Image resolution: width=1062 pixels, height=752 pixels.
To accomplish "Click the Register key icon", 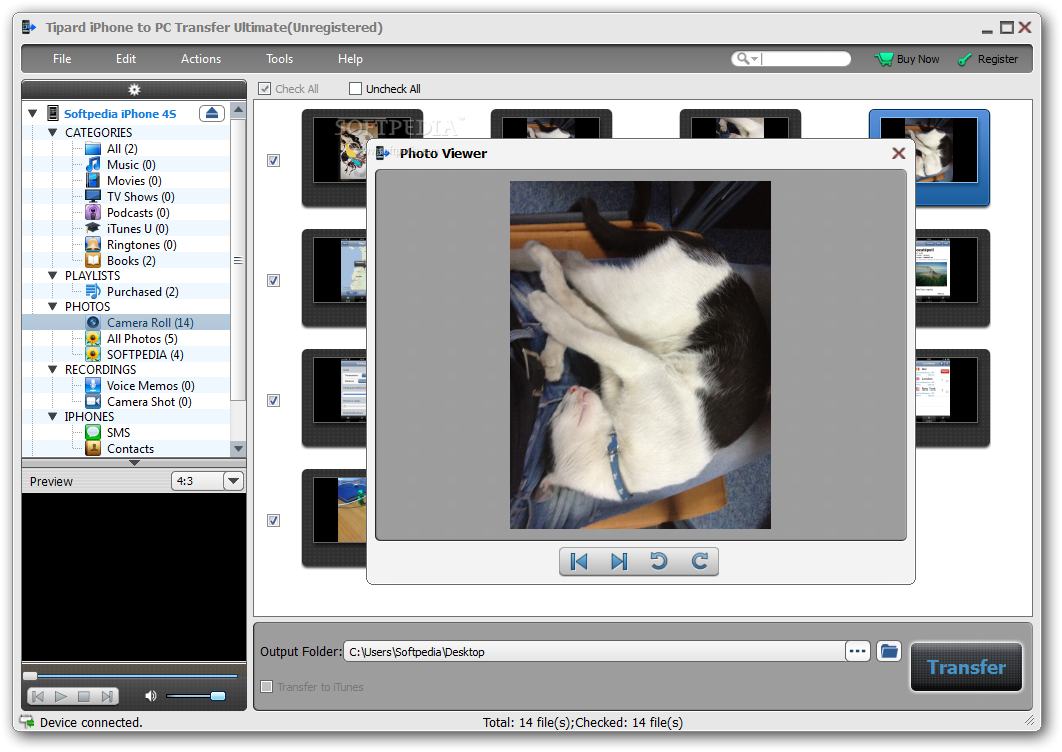I will point(964,60).
